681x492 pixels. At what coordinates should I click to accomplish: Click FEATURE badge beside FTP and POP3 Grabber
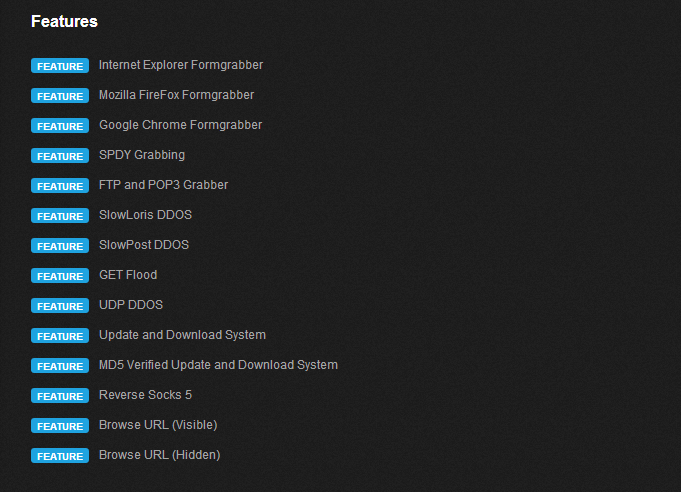coord(60,185)
